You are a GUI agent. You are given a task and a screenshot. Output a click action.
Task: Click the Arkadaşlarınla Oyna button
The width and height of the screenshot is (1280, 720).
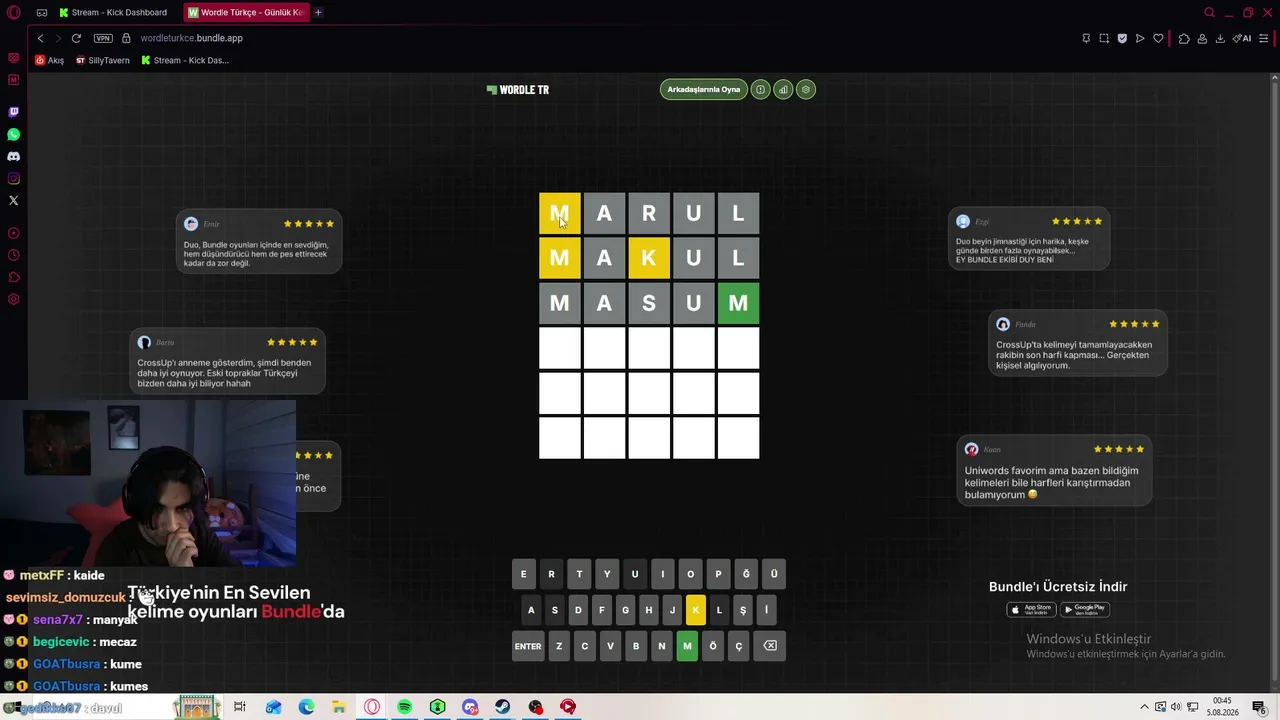click(x=703, y=89)
